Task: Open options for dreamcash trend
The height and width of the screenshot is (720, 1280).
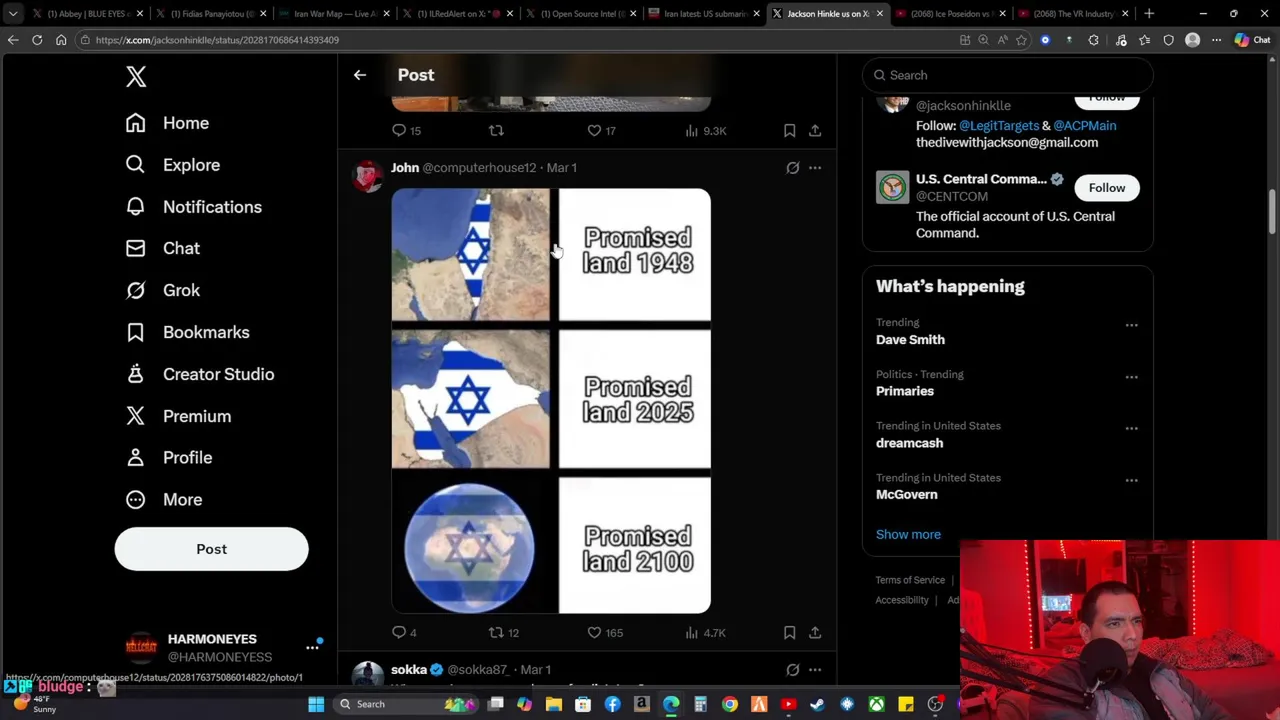Action: point(1131,428)
